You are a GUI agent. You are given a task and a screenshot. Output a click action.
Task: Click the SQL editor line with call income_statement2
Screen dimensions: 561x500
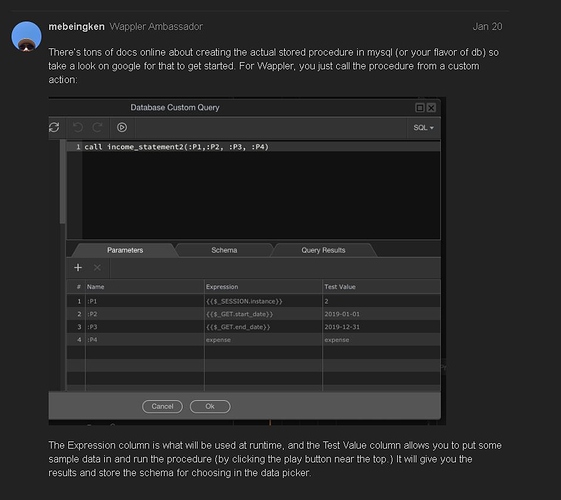(x=253, y=147)
